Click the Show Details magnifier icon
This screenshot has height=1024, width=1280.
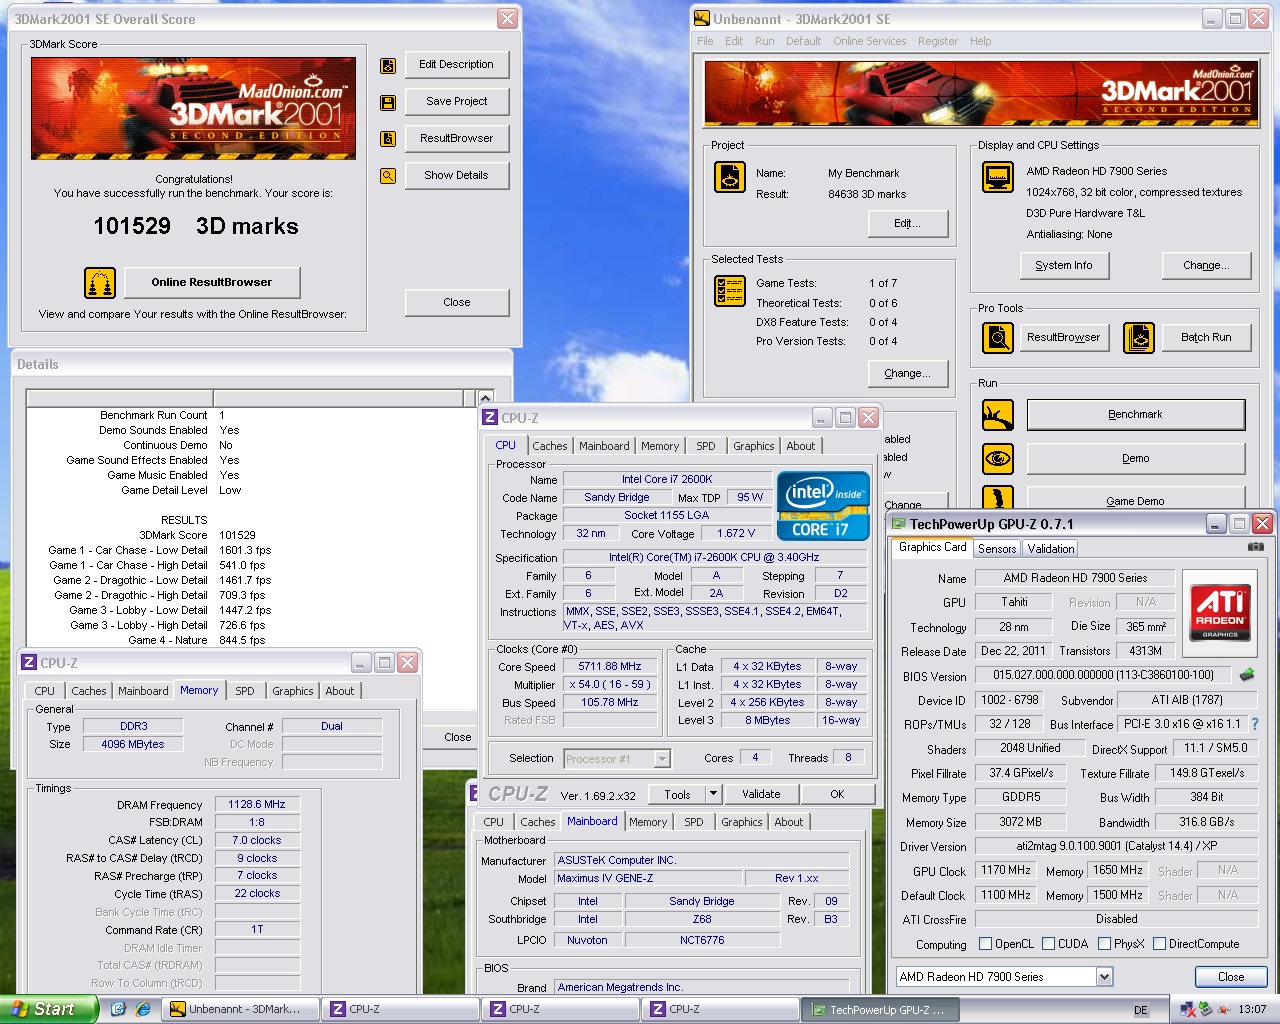(388, 176)
